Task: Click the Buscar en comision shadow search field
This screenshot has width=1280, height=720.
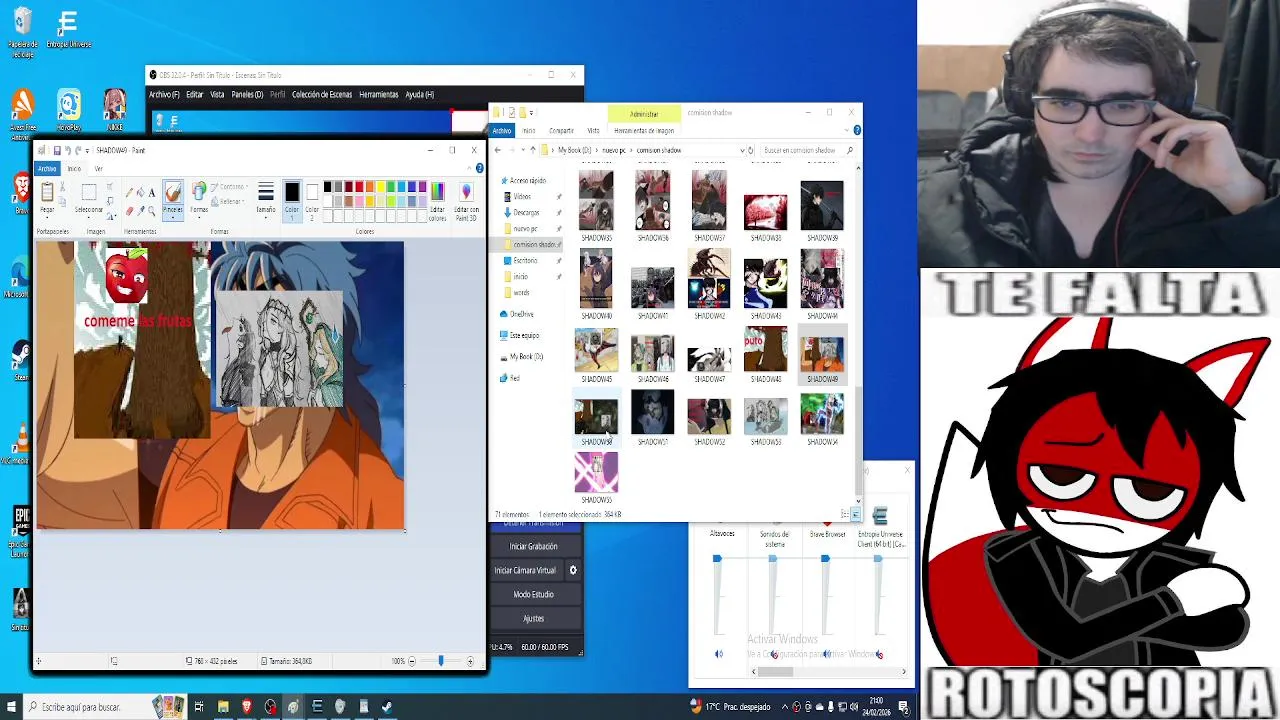Action: tap(808, 150)
